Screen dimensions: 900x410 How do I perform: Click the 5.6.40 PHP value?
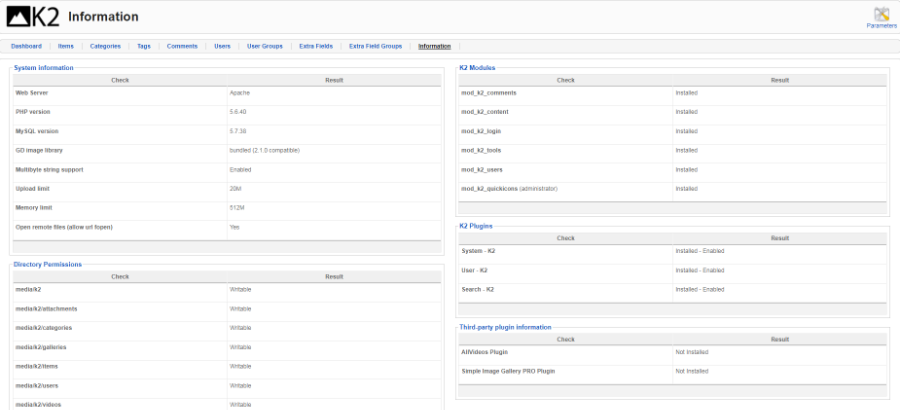tap(238, 112)
